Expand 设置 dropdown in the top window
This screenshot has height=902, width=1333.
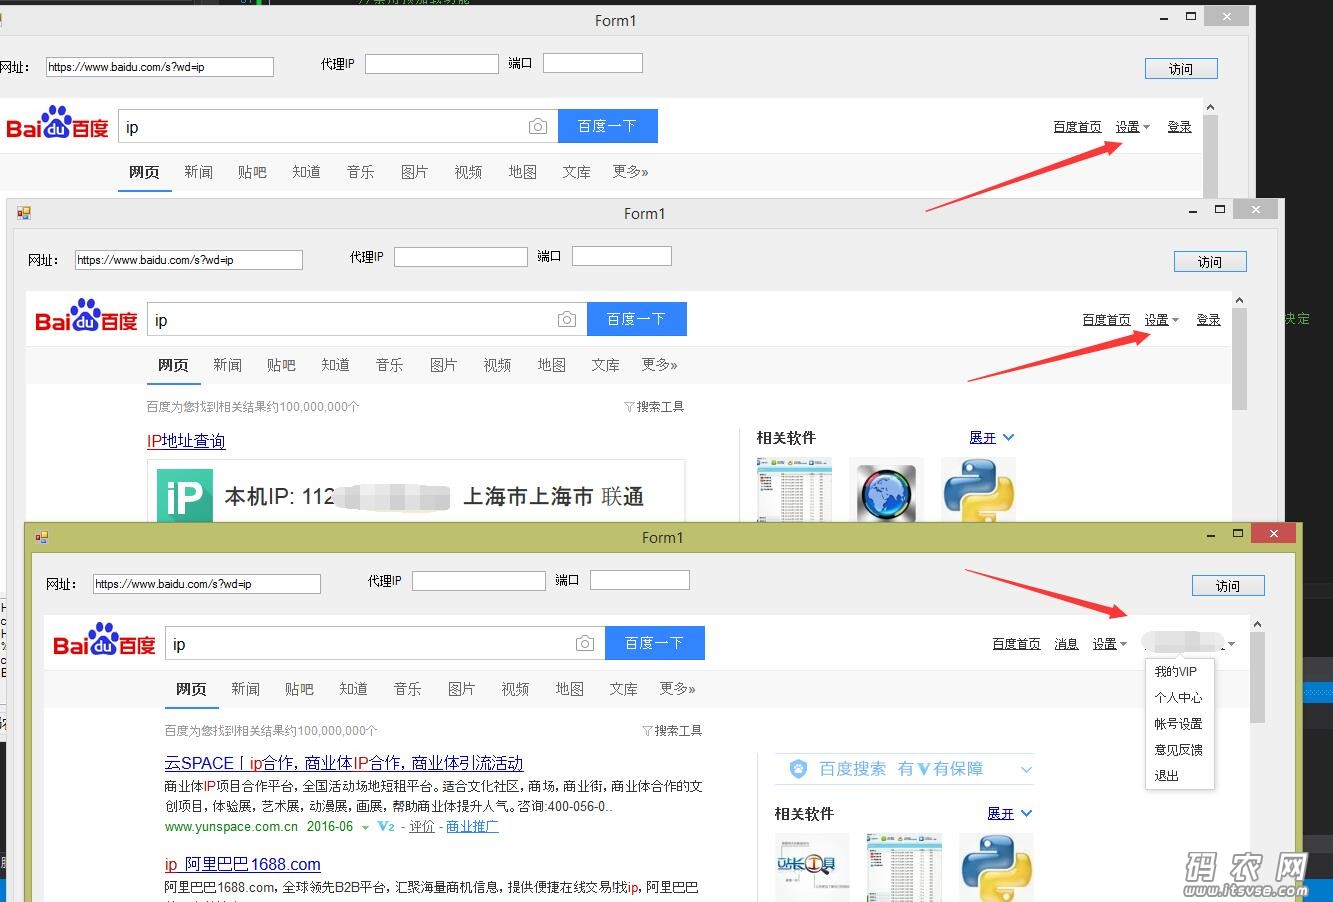1132,127
